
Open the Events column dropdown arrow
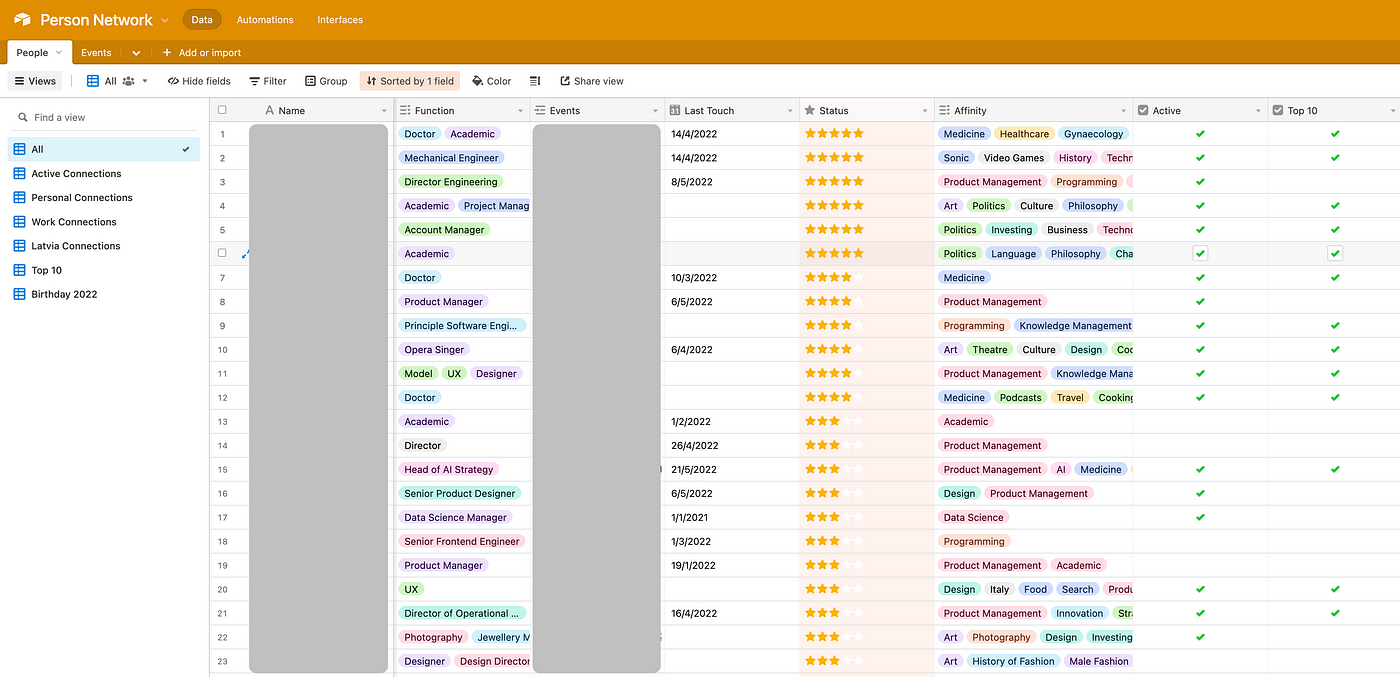(655, 111)
